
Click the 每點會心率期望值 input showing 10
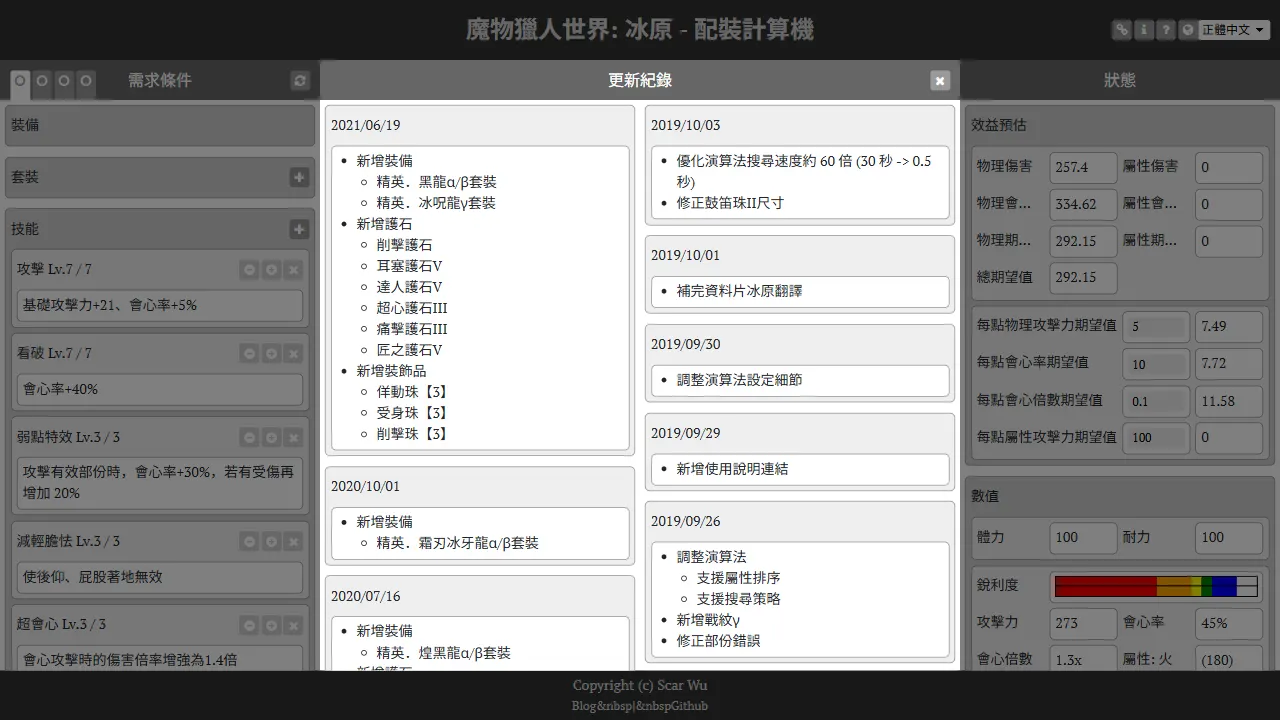tap(1156, 363)
